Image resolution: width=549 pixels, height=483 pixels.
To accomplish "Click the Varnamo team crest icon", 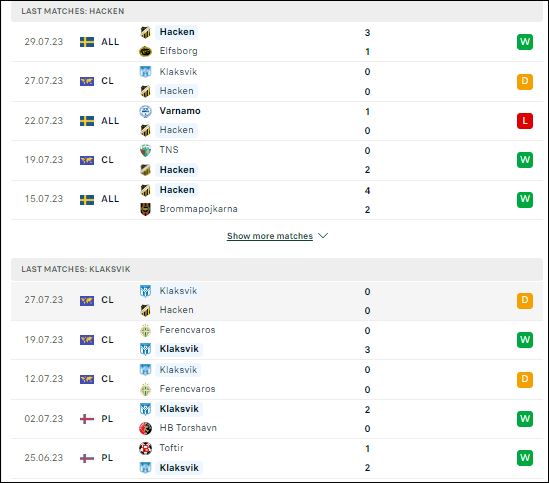I will pyautogui.click(x=145, y=111).
